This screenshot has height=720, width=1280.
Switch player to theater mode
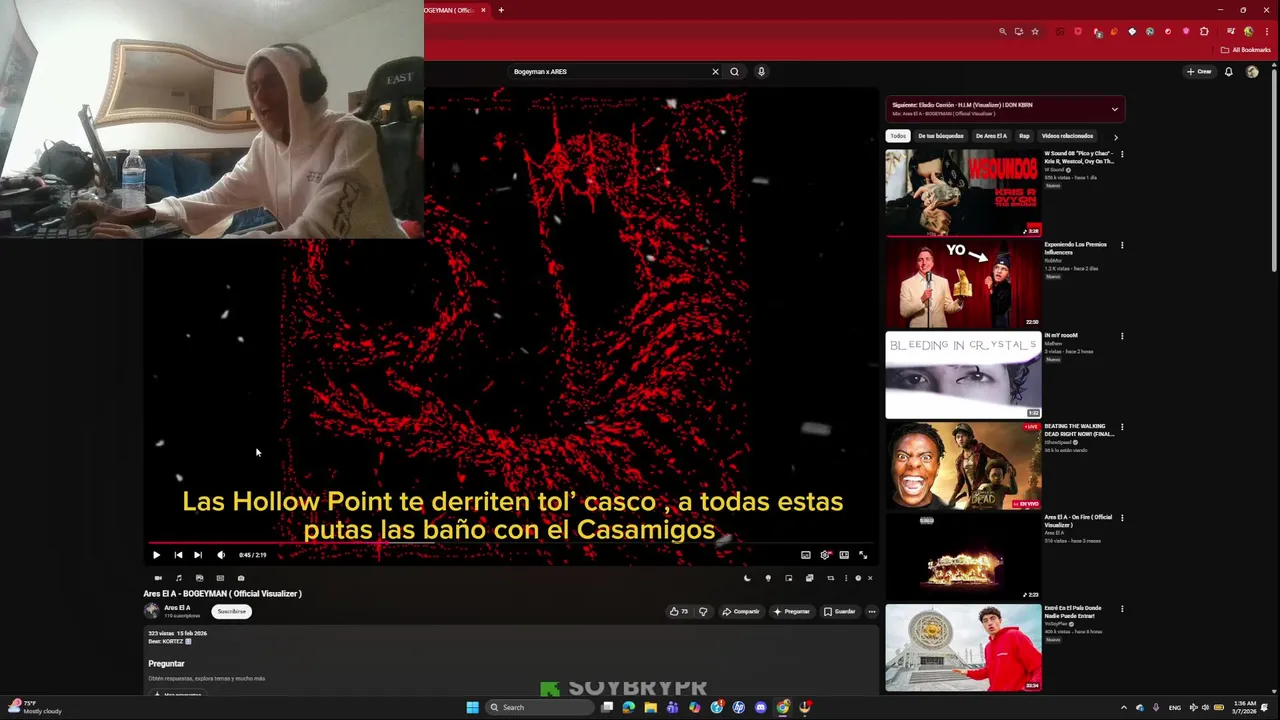844,555
